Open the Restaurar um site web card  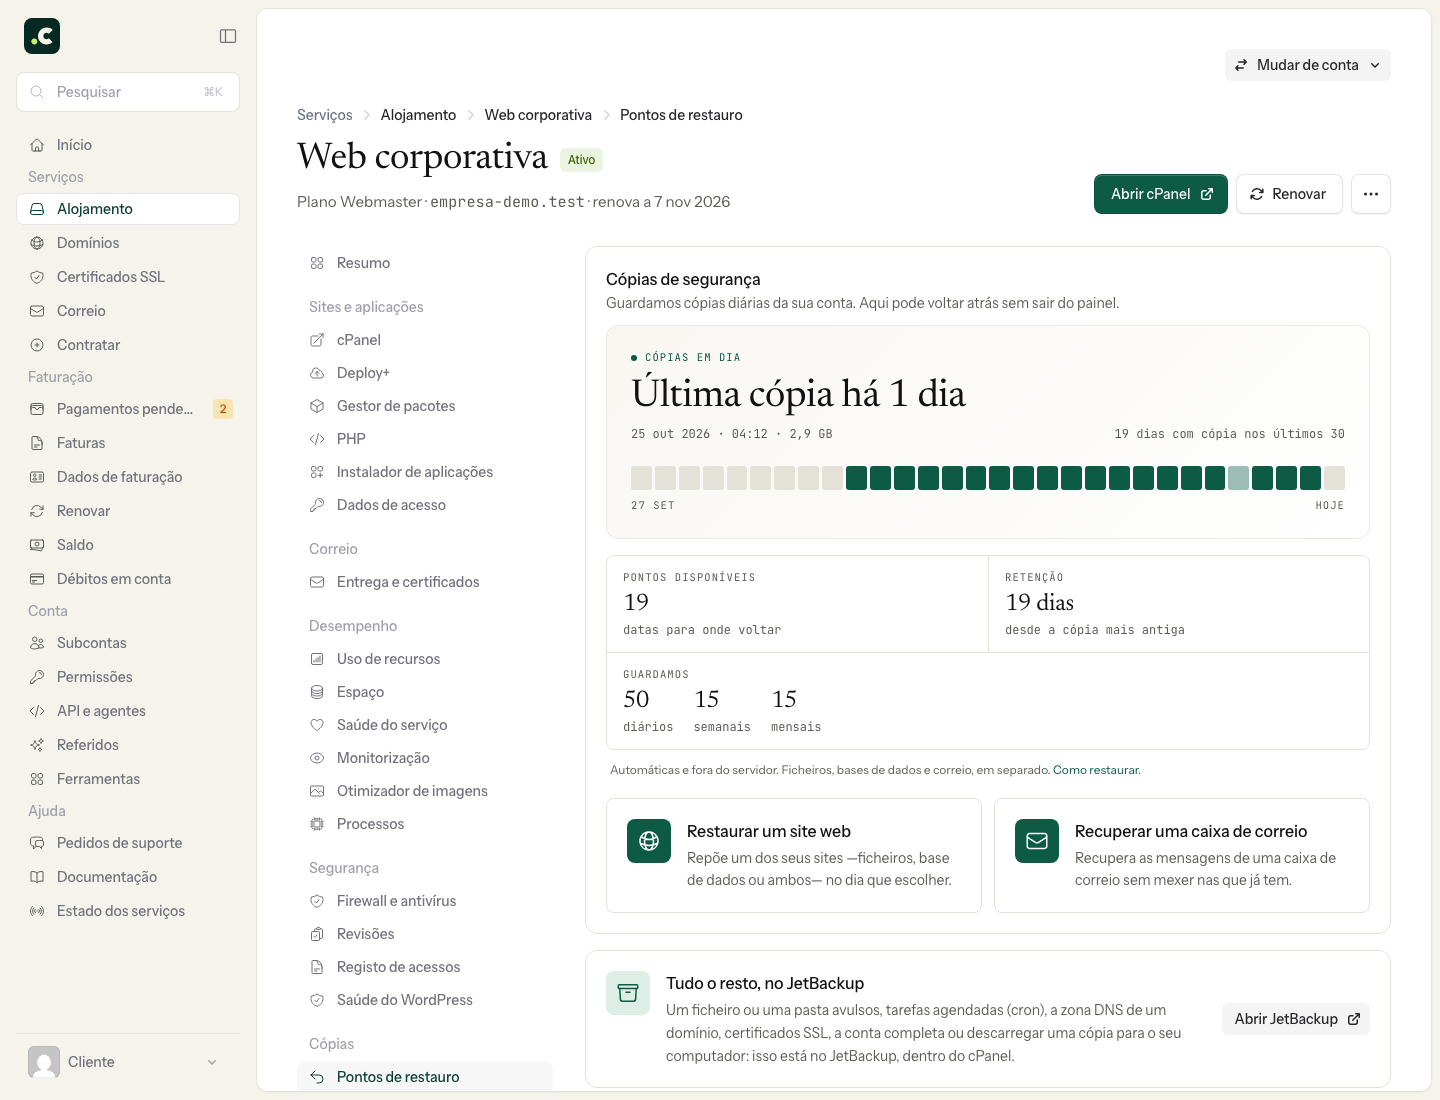tap(794, 855)
